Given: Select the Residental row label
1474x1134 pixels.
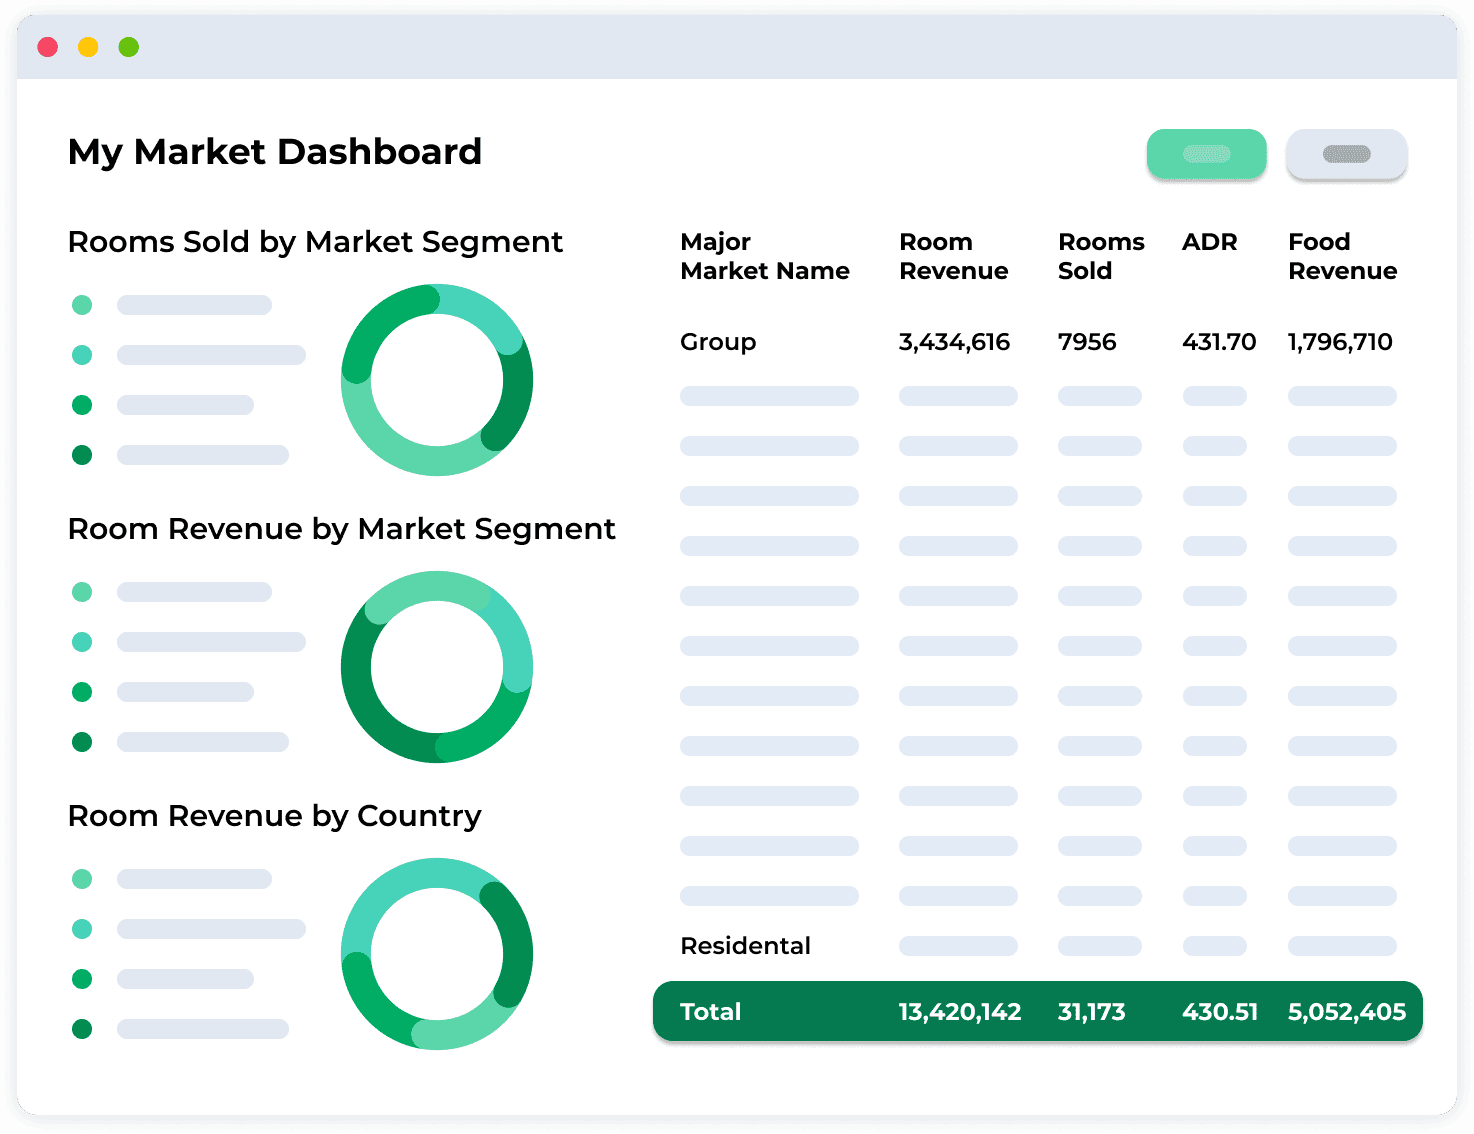Looking at the screenshot, I should coord(745,946).
